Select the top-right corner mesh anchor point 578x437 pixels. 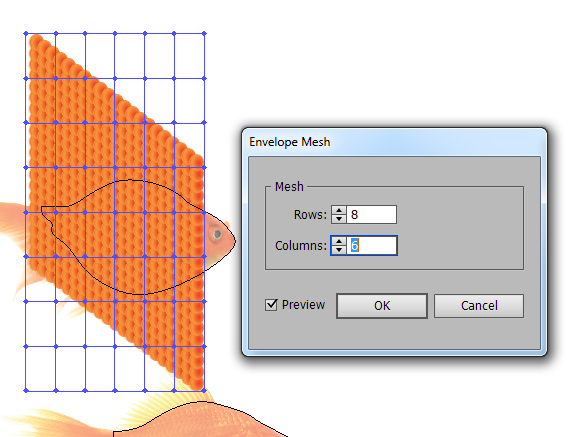pos(205,34)
